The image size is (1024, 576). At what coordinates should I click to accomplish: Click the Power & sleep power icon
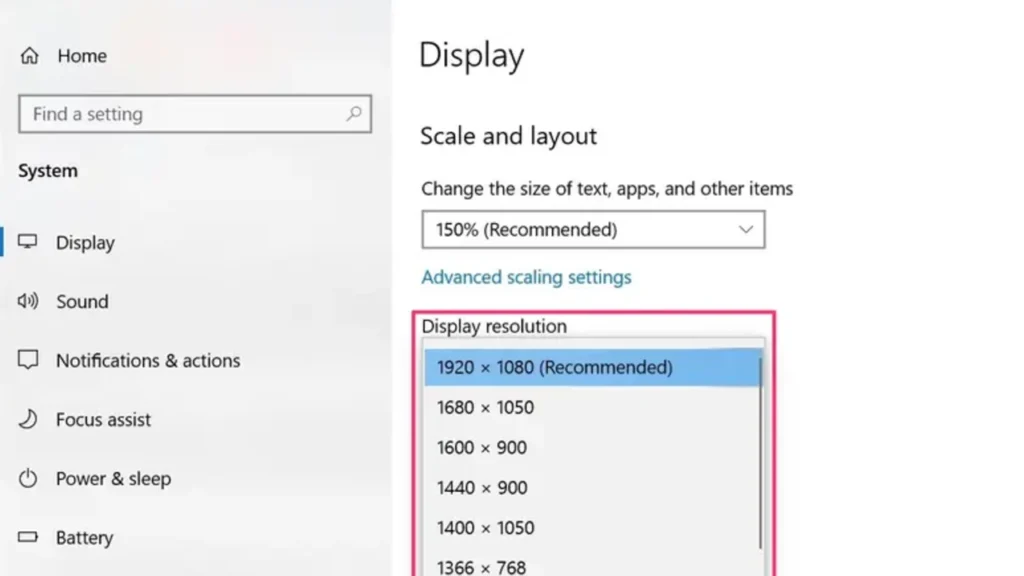[27, 478]
